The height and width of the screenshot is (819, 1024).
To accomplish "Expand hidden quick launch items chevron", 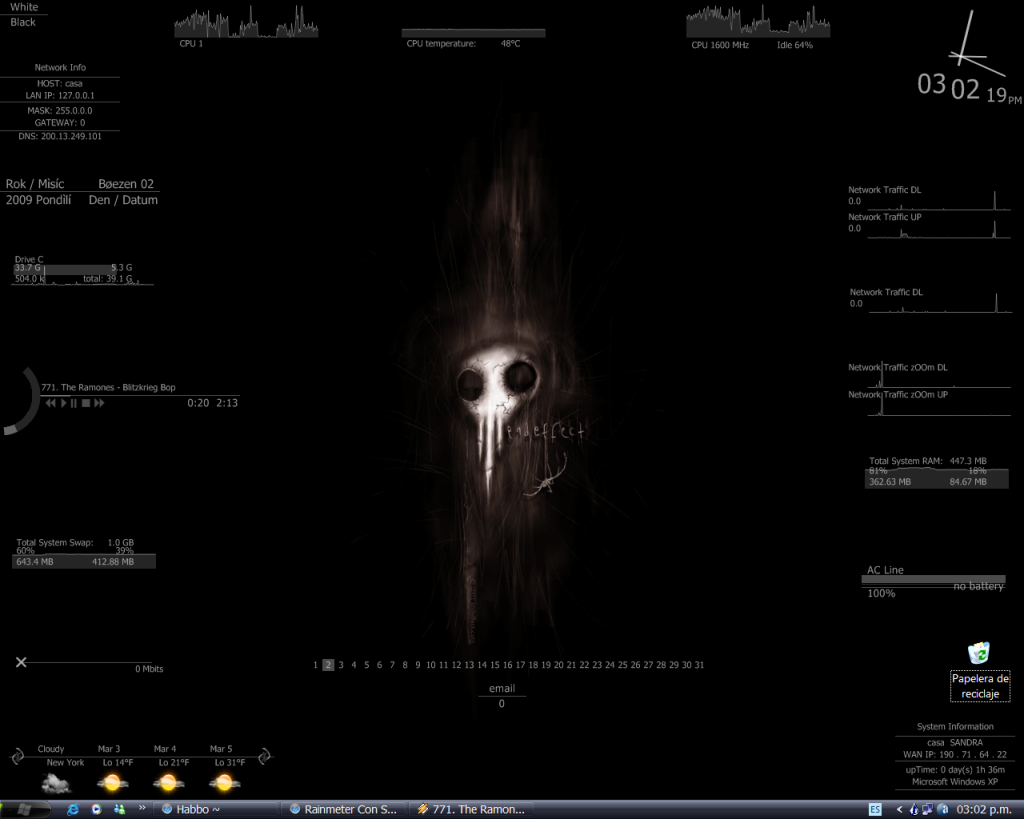I will (x=142, y=808).
